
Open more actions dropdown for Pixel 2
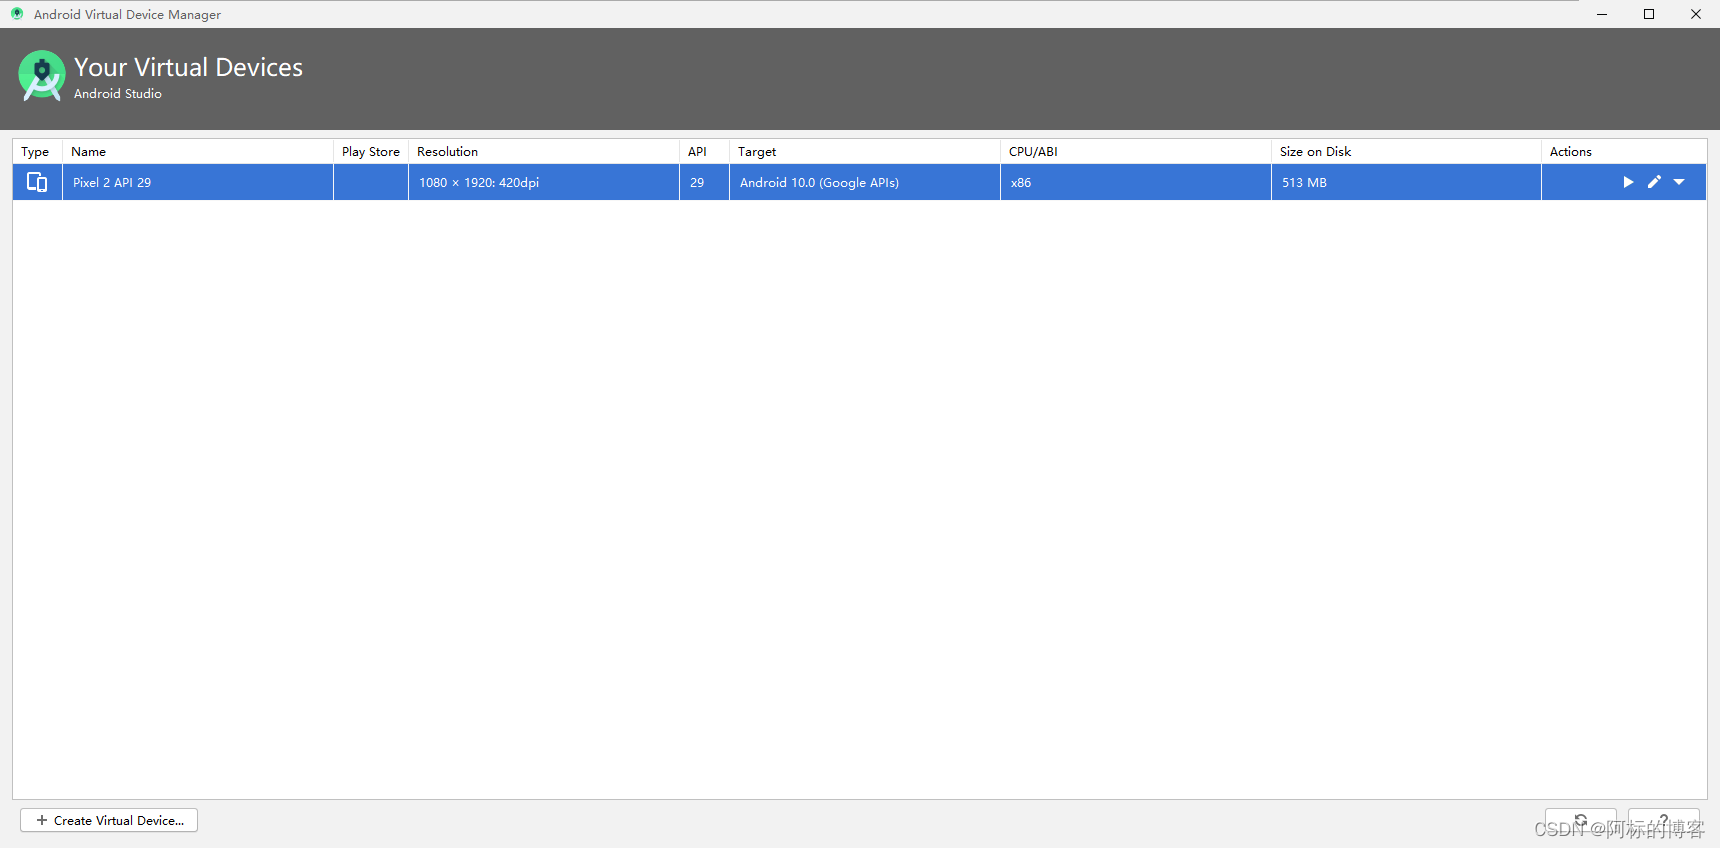tap(1679, 182)
